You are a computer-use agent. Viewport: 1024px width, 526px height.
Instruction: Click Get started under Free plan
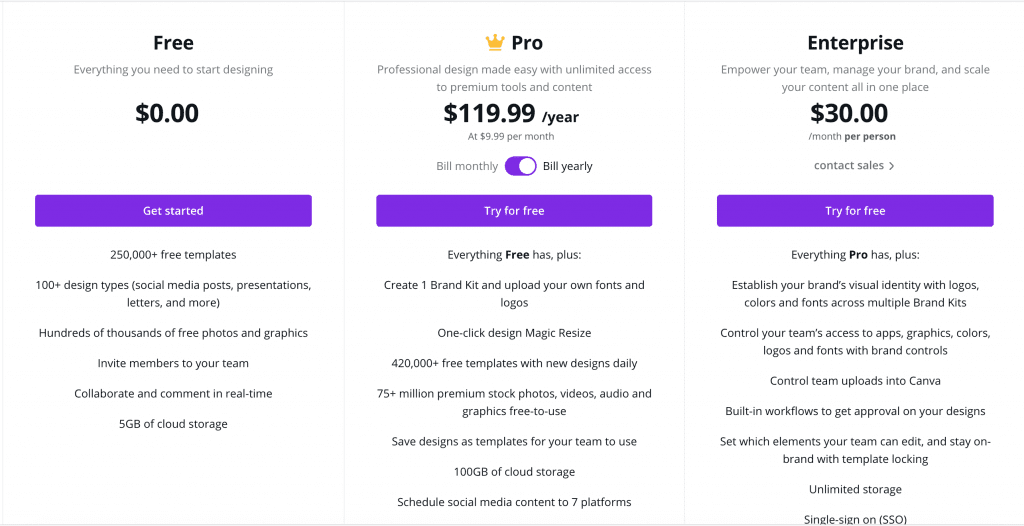(x=173, y=210)
